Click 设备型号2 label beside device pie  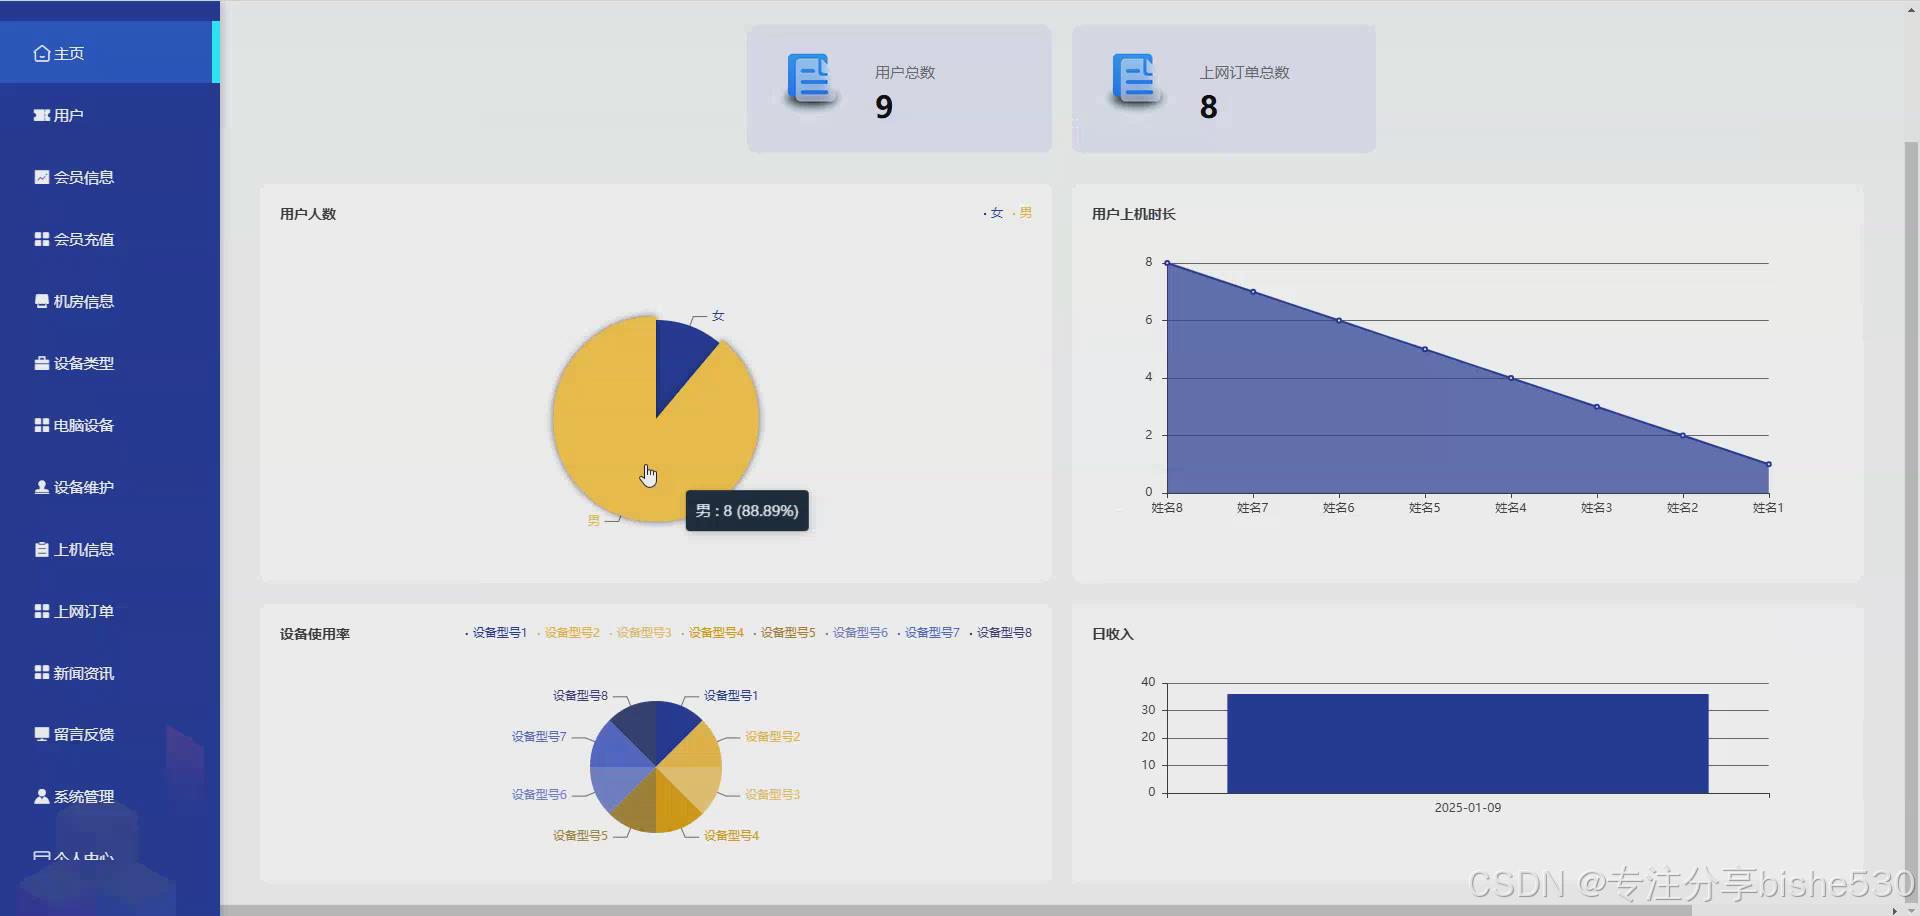click(x=772, y=736)
